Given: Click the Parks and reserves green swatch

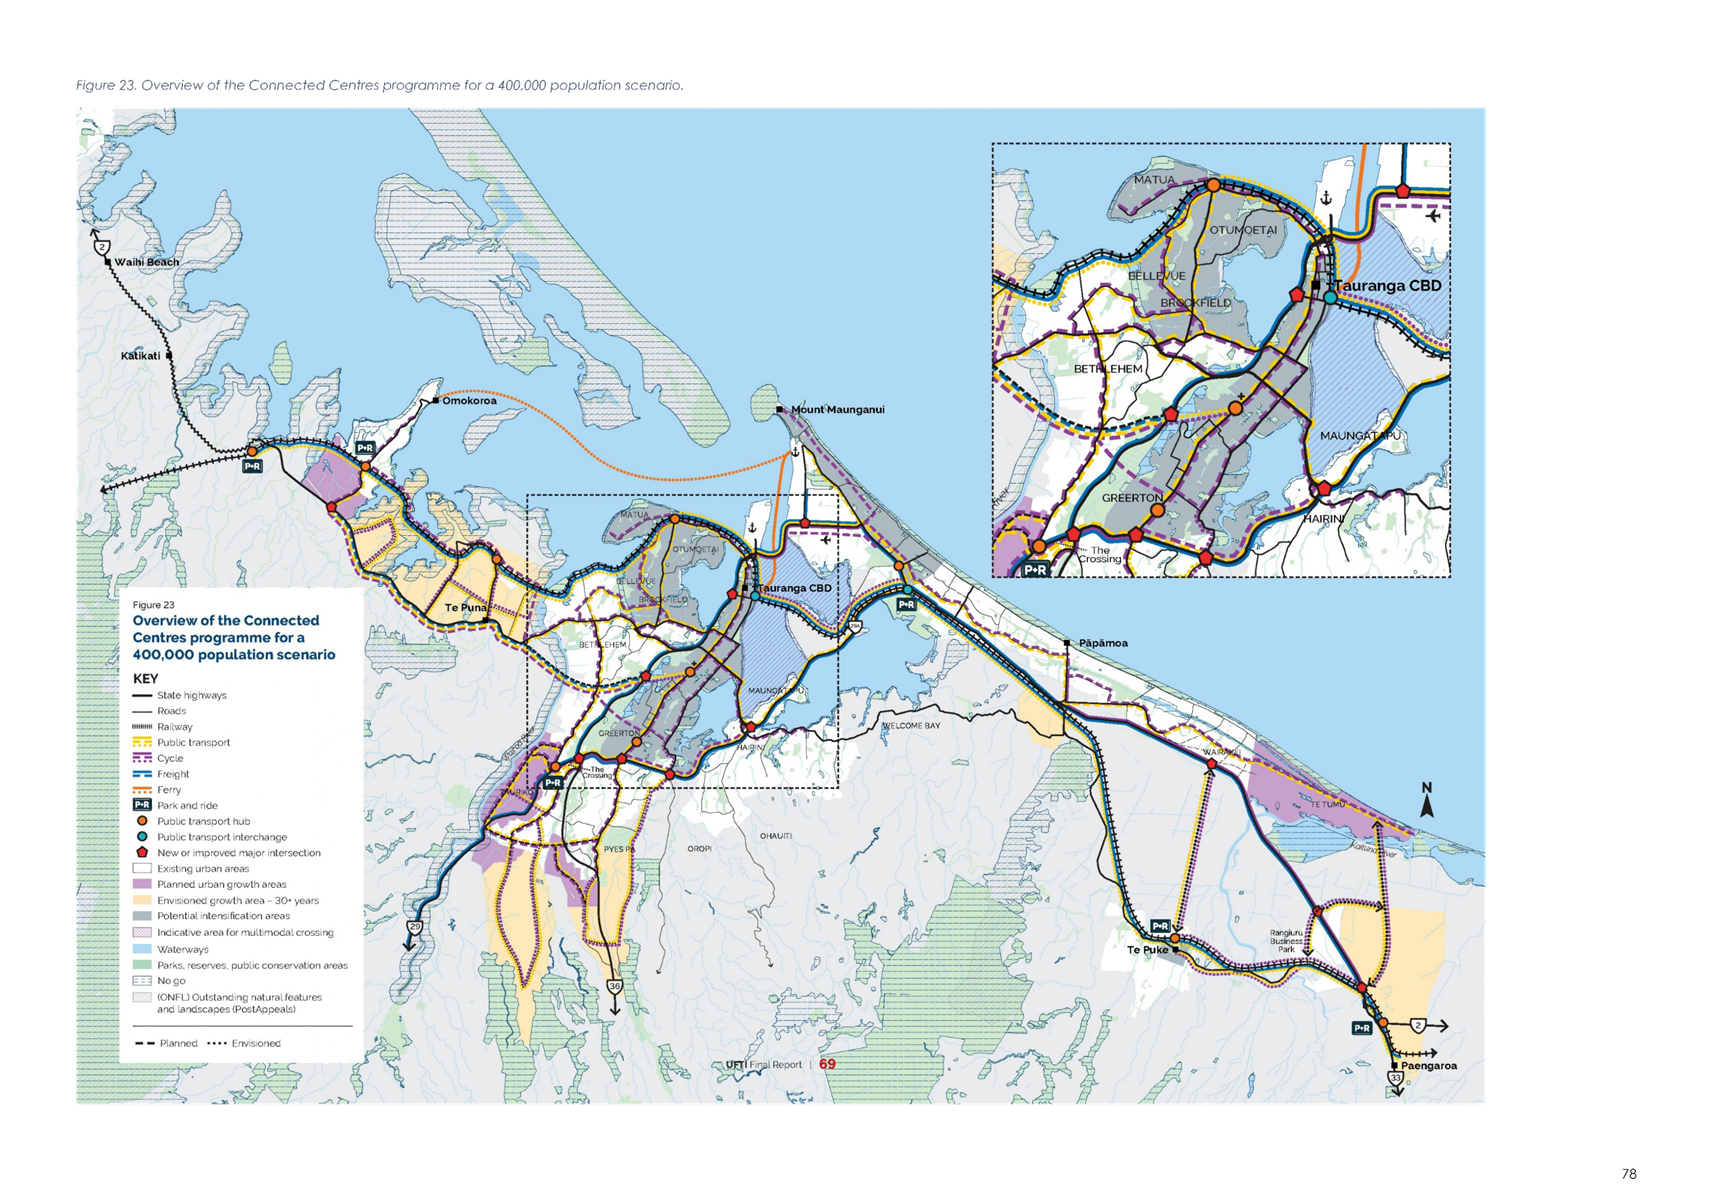Looking at the screenshot, I should click(x=142, y=965).
